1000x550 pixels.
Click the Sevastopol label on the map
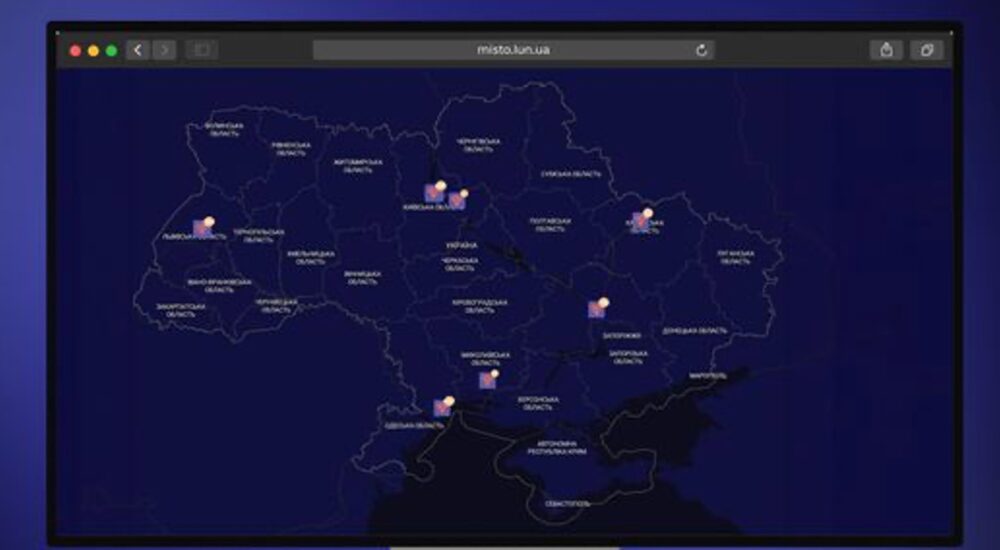(x=567, y=503)
